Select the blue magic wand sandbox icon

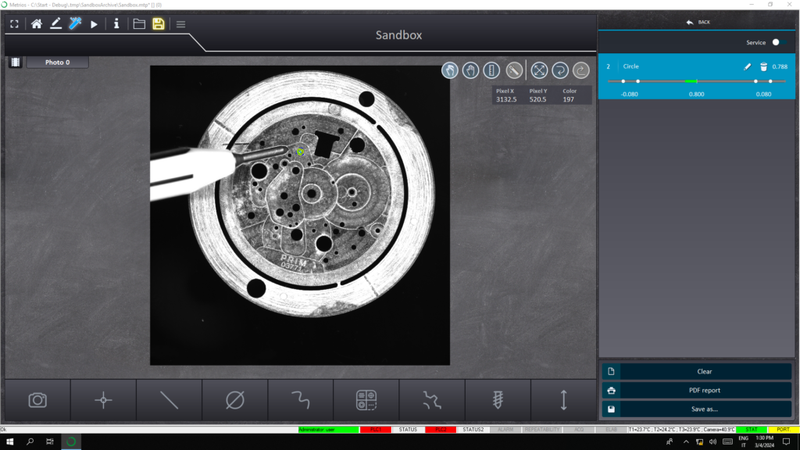[75, 23]
